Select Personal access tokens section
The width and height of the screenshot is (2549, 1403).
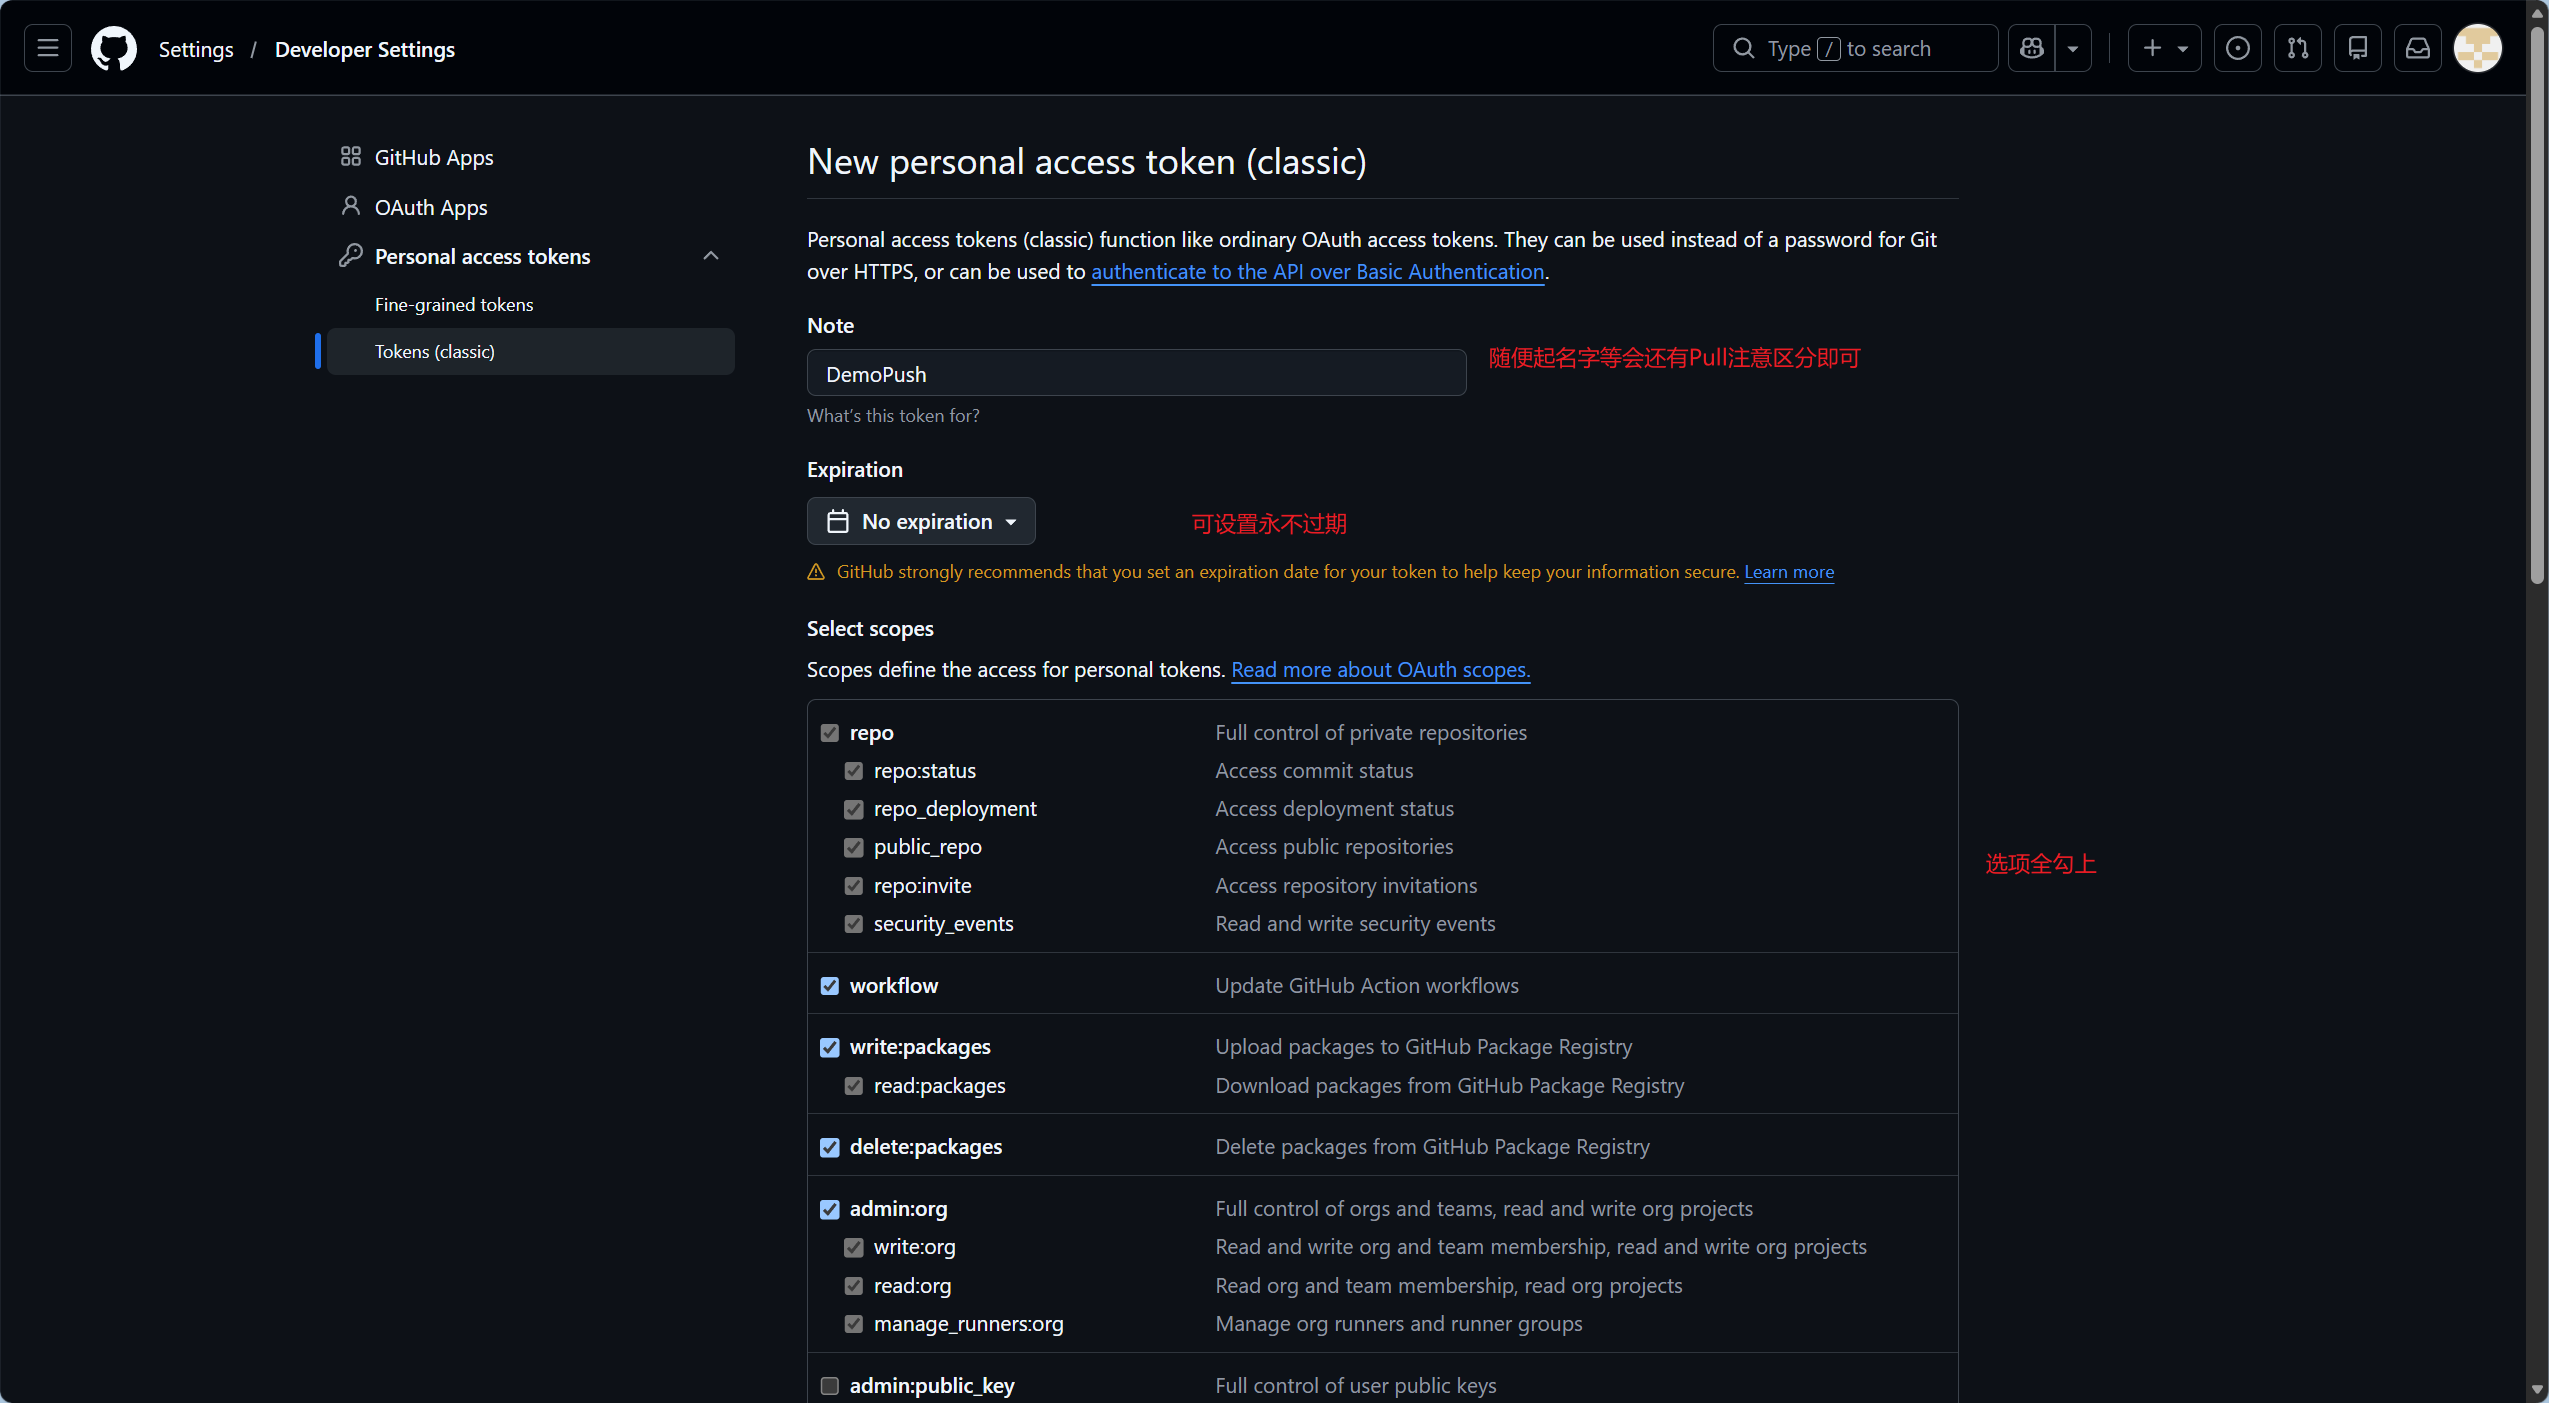click(x=483, y=256)
